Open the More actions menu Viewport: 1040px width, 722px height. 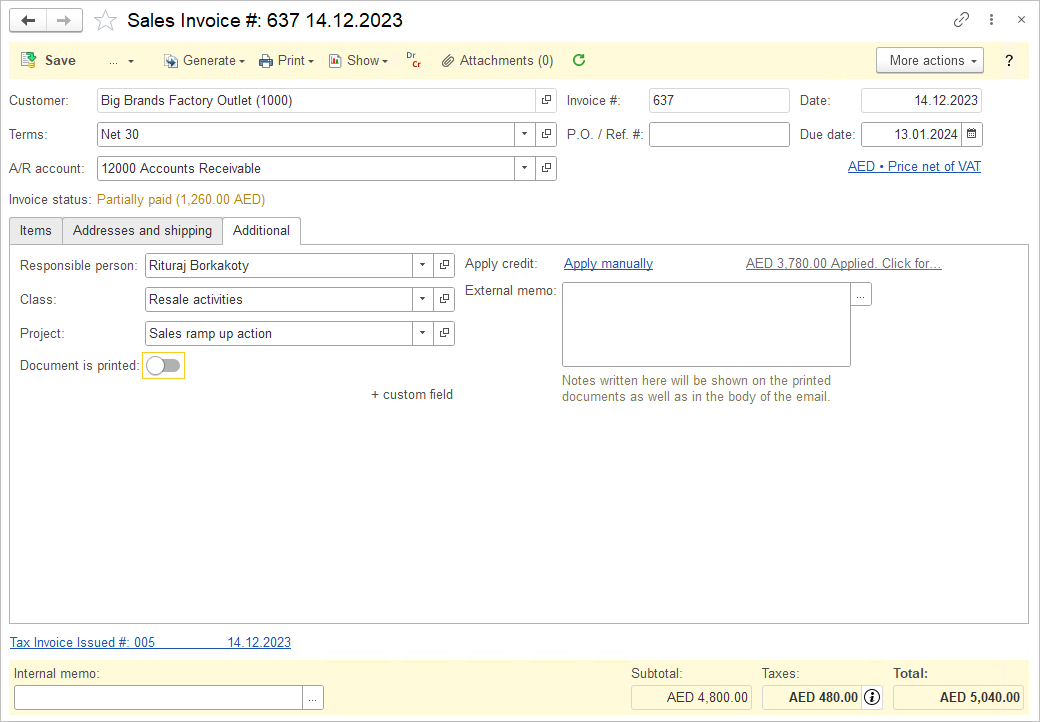[x=929, y=60]
